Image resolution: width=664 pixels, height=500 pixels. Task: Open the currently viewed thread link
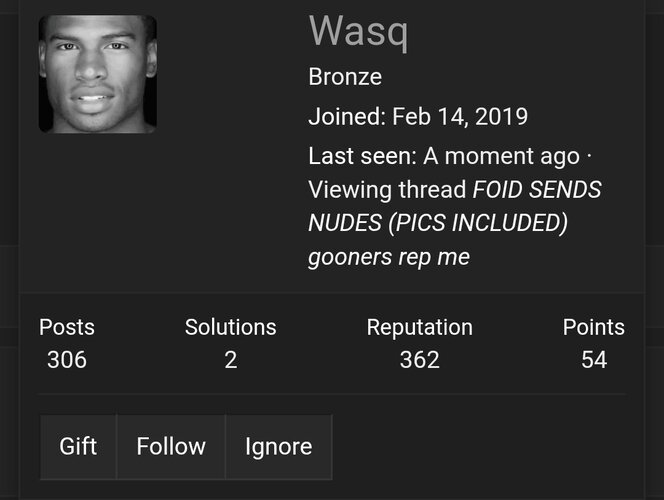click(454, 223)
